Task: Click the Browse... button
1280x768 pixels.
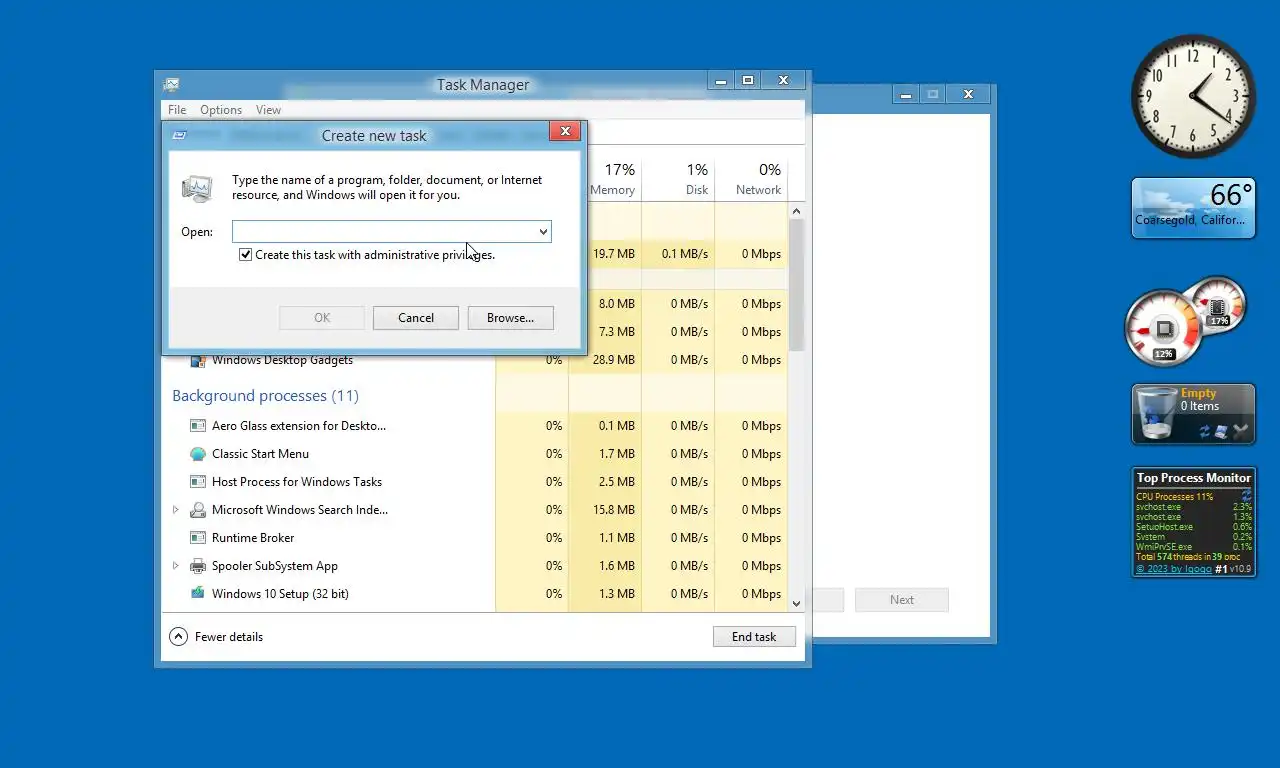Action: tap(510, 318)
